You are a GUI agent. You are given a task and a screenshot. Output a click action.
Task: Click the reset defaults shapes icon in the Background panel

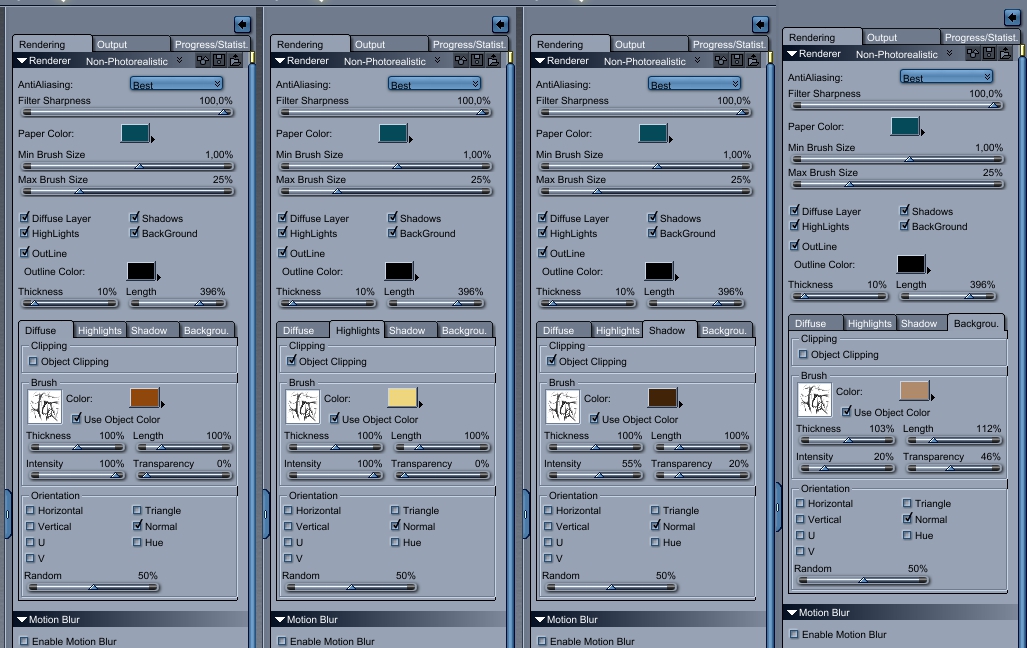click(973, 53)
